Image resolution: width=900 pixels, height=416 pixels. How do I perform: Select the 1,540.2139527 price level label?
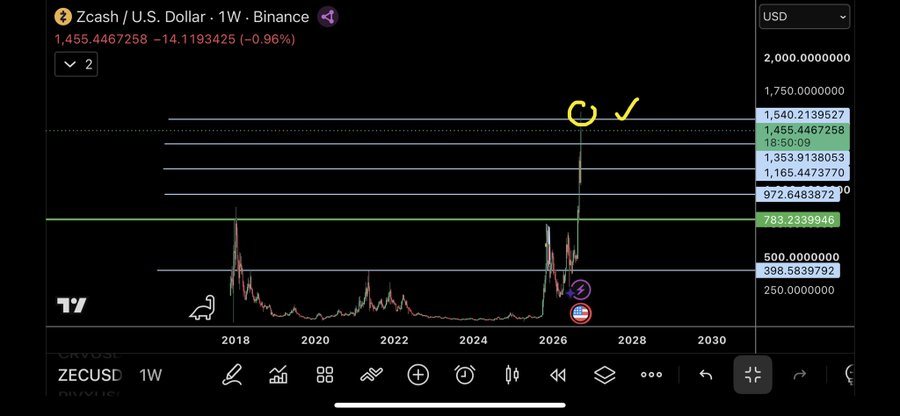pyautogui.click(x=802, y=115)
